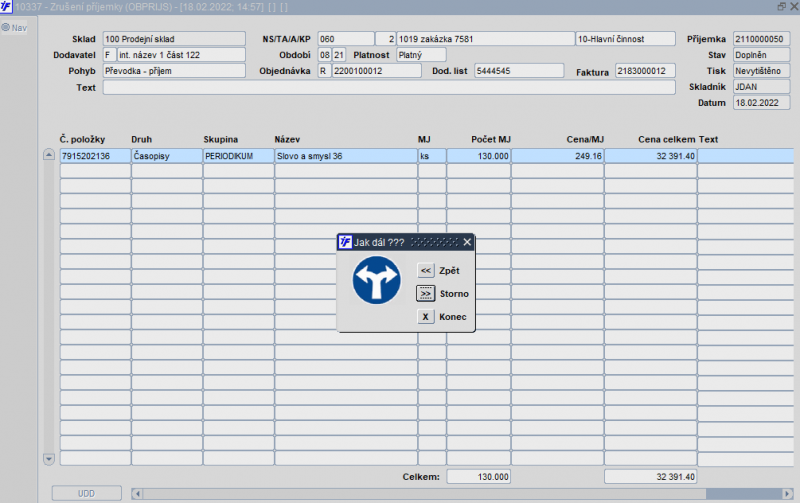The height and width of the screenshot is (503, 800).
Task: Click the Tisk field 'Nevytištěno'
Action: (761, 71)
